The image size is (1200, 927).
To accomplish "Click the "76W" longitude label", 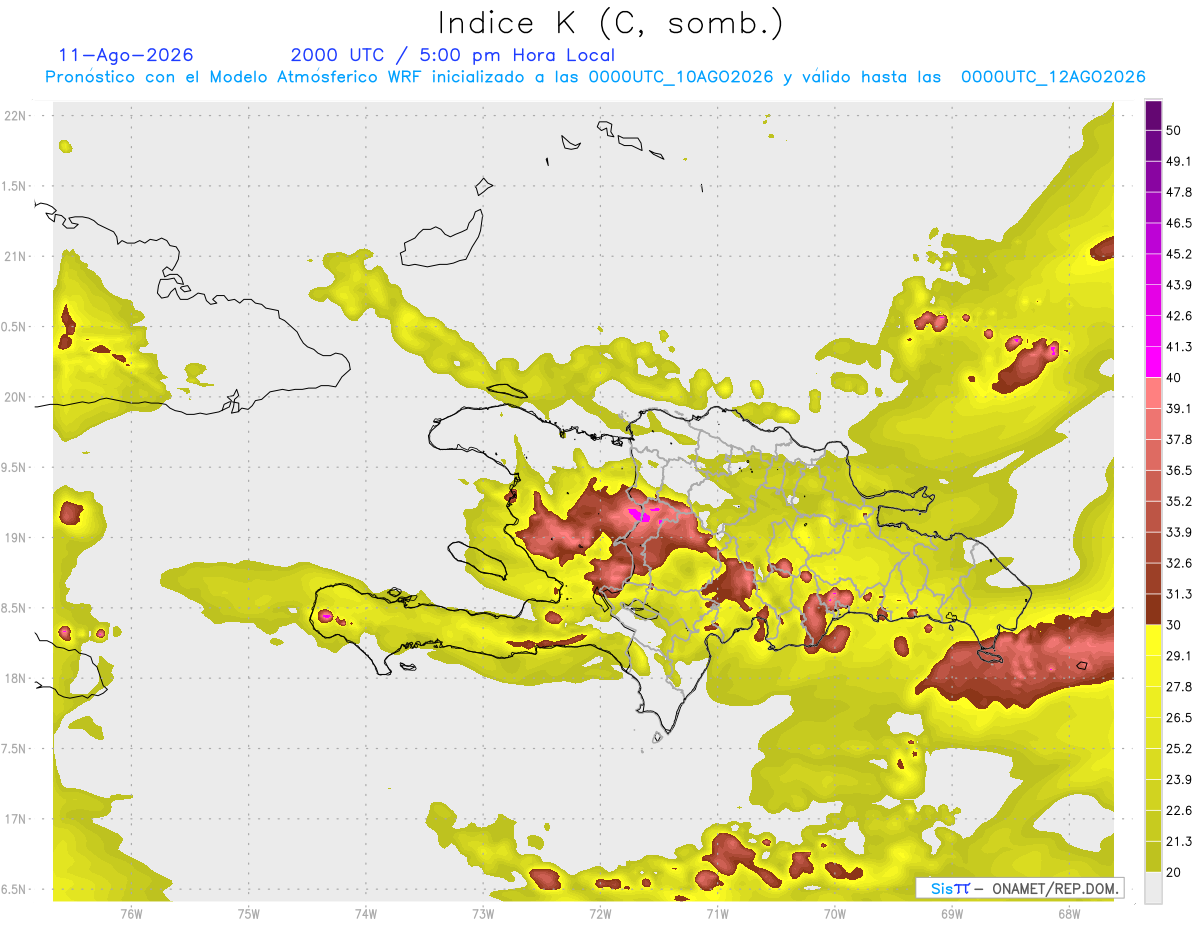I will click(131, 913).
